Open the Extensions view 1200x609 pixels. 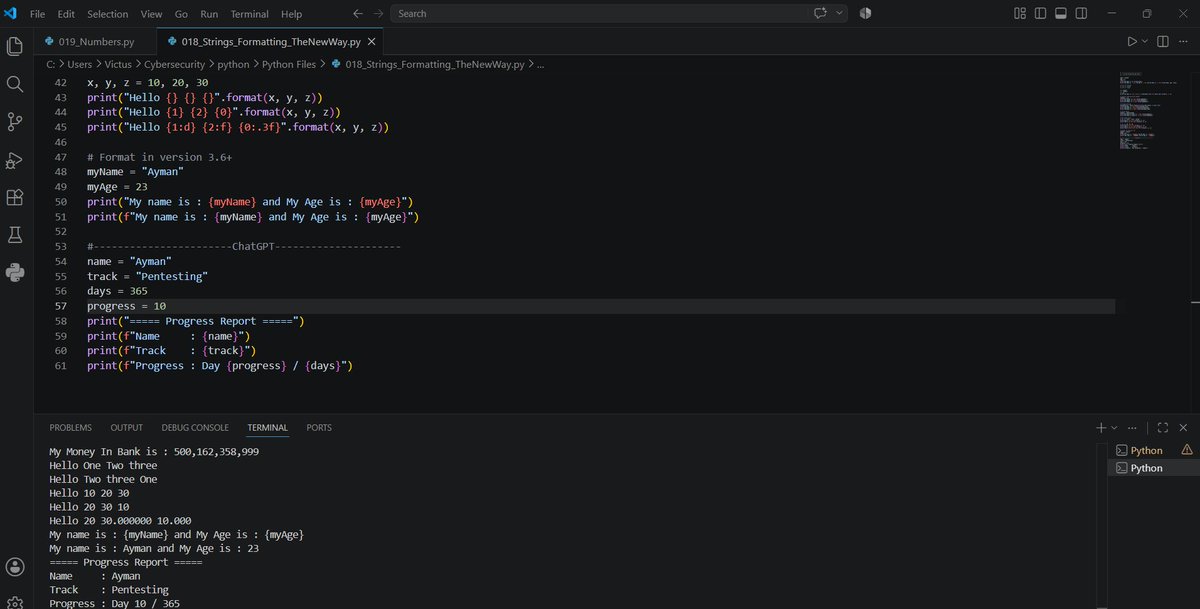click(15, 197)
